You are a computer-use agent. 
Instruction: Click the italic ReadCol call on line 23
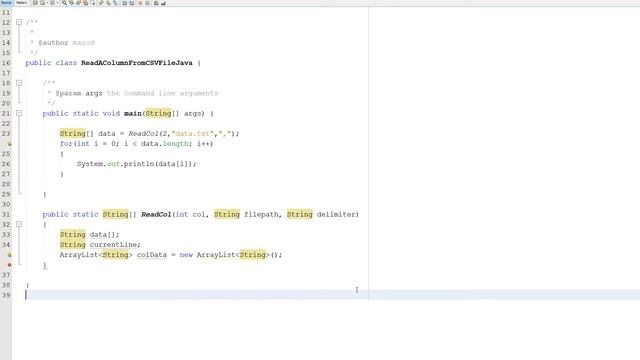point(143,133)
